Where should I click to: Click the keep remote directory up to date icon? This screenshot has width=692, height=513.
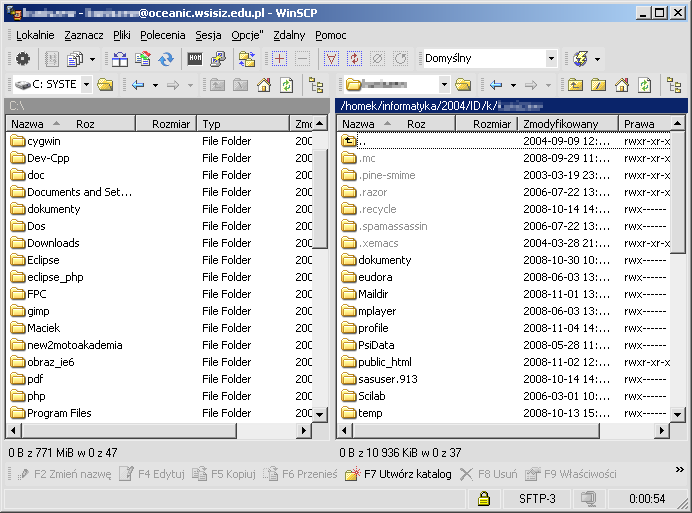pyautogui.click(x=247, y=59)
